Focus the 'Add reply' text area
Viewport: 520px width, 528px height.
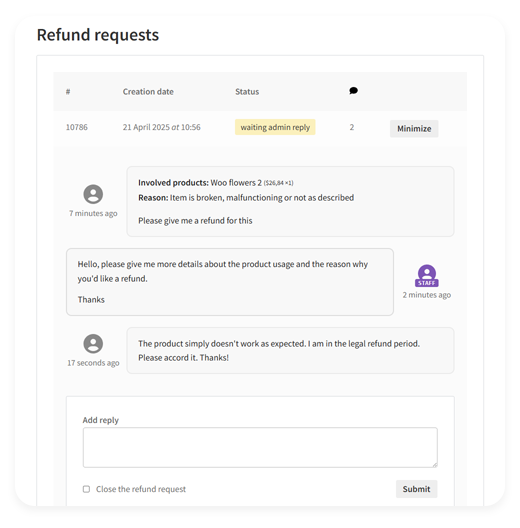[x=260, y=448]
